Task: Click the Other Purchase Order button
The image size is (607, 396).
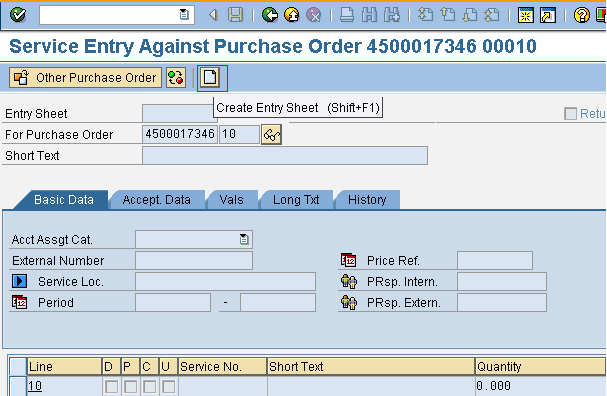Action: tap(86, 77)
